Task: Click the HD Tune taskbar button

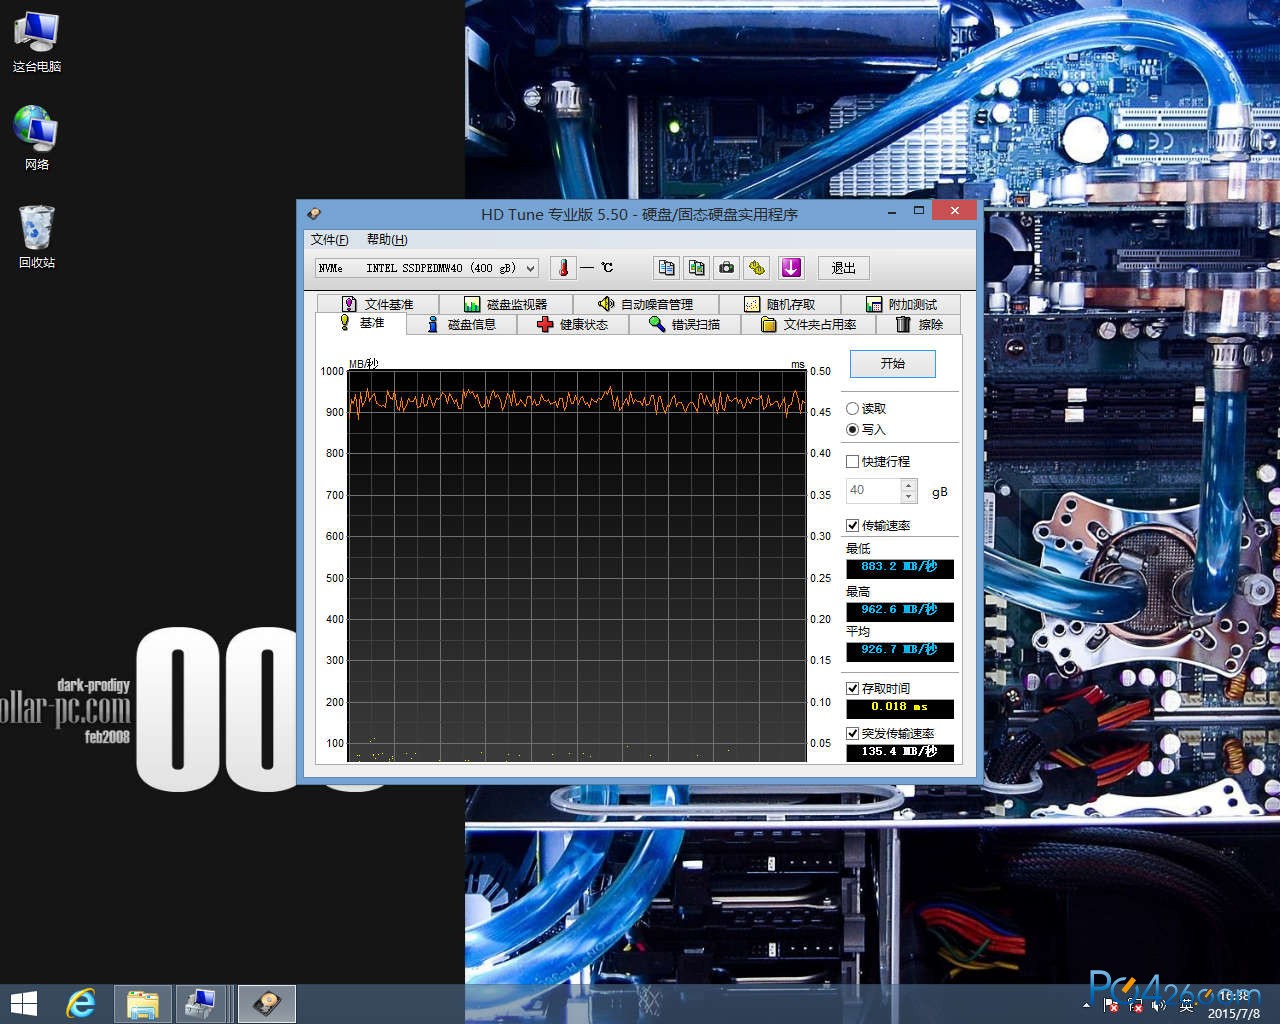Action: (x=268, y=1003)
